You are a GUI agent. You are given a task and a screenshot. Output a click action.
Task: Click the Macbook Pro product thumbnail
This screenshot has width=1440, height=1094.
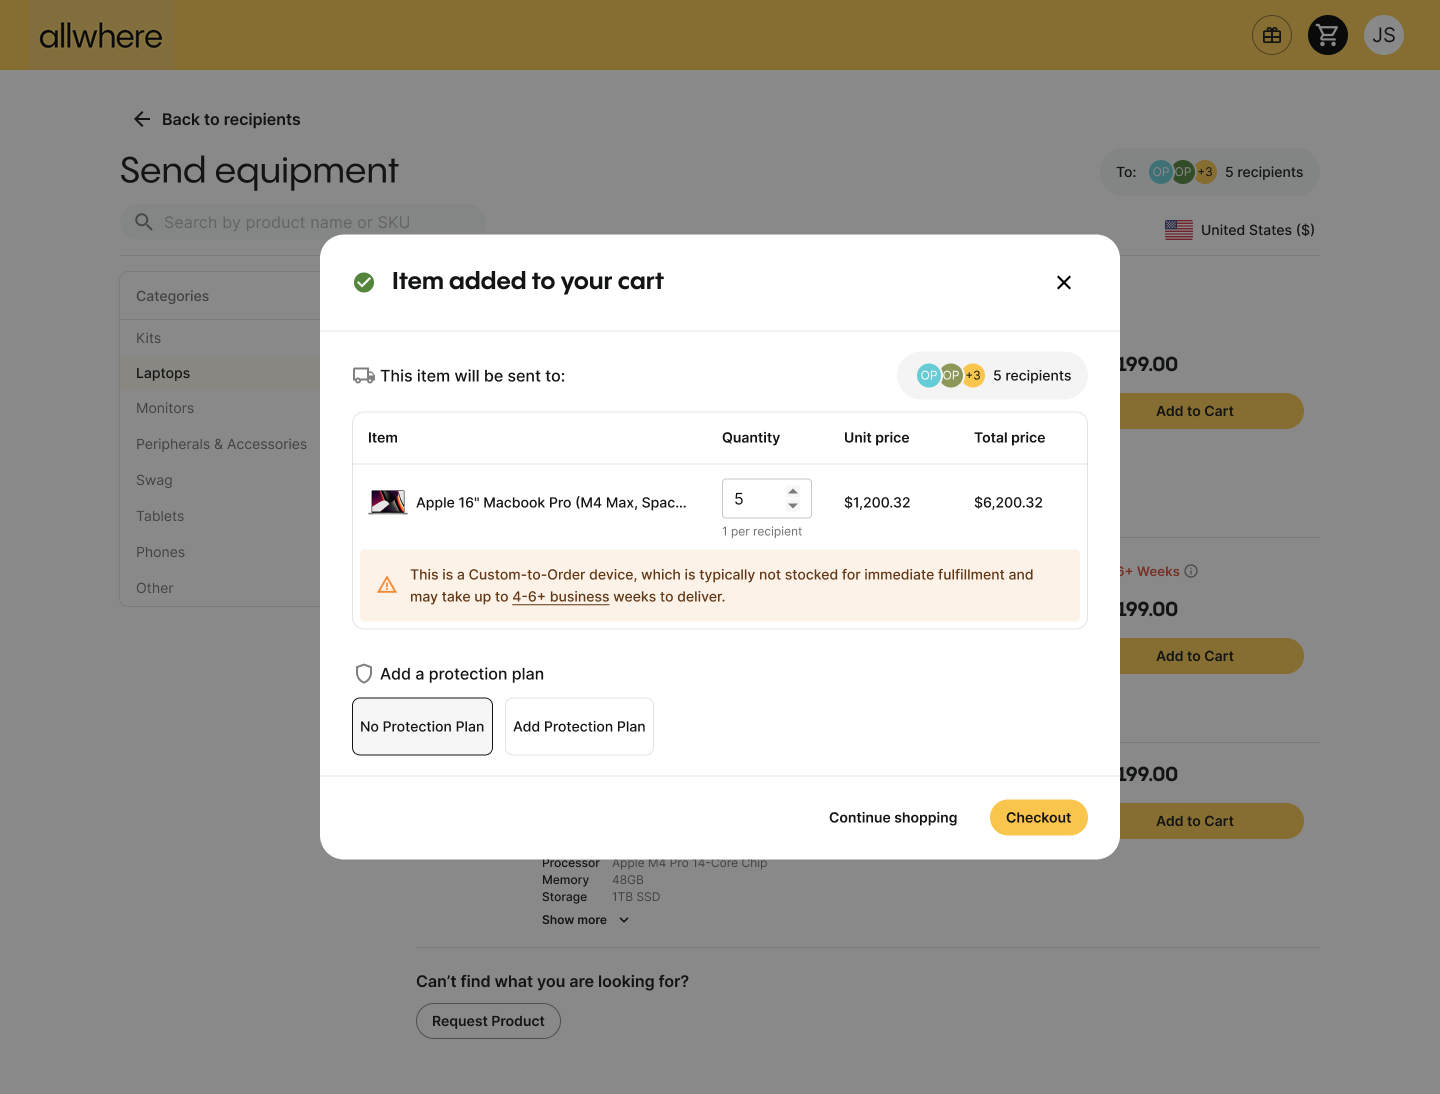[388, 502]
